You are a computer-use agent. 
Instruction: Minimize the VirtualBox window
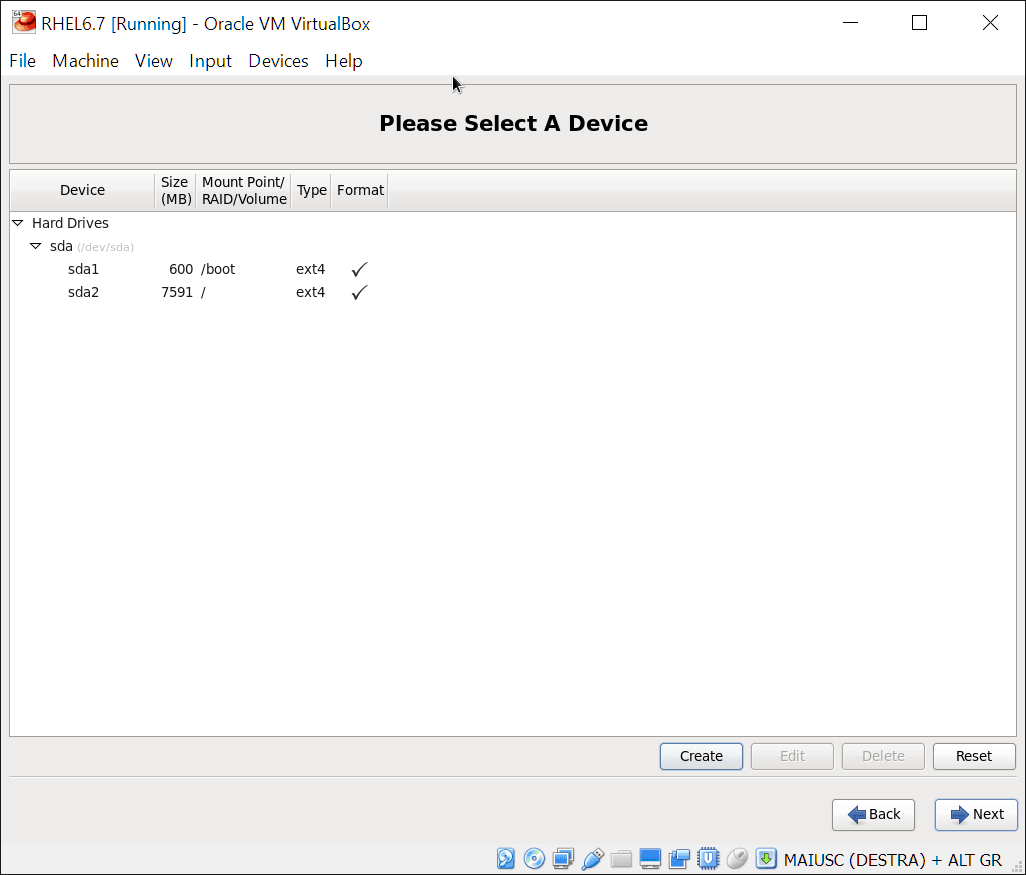click(x=850, y=23)
